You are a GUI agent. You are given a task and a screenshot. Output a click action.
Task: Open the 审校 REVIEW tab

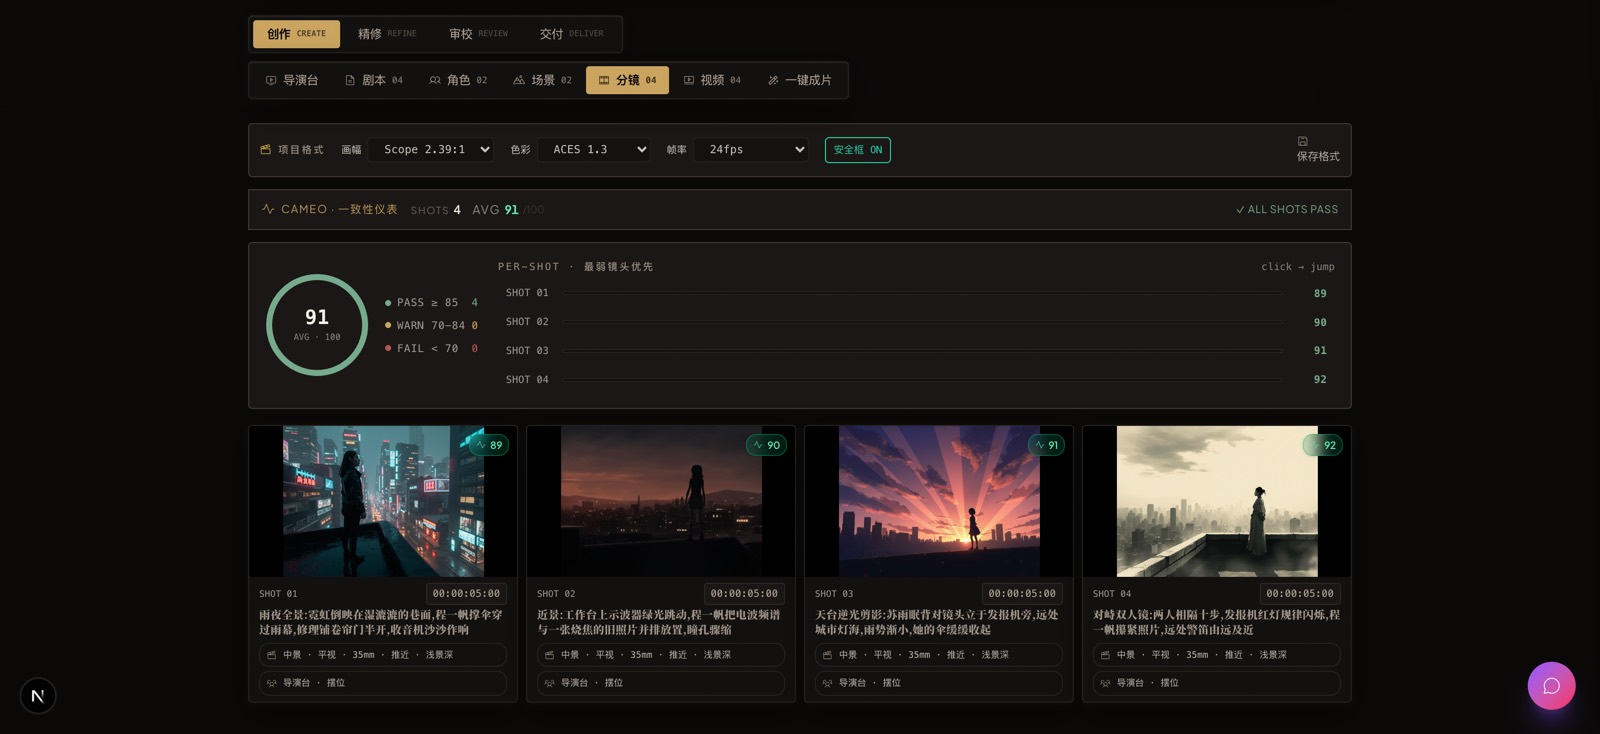478,34
